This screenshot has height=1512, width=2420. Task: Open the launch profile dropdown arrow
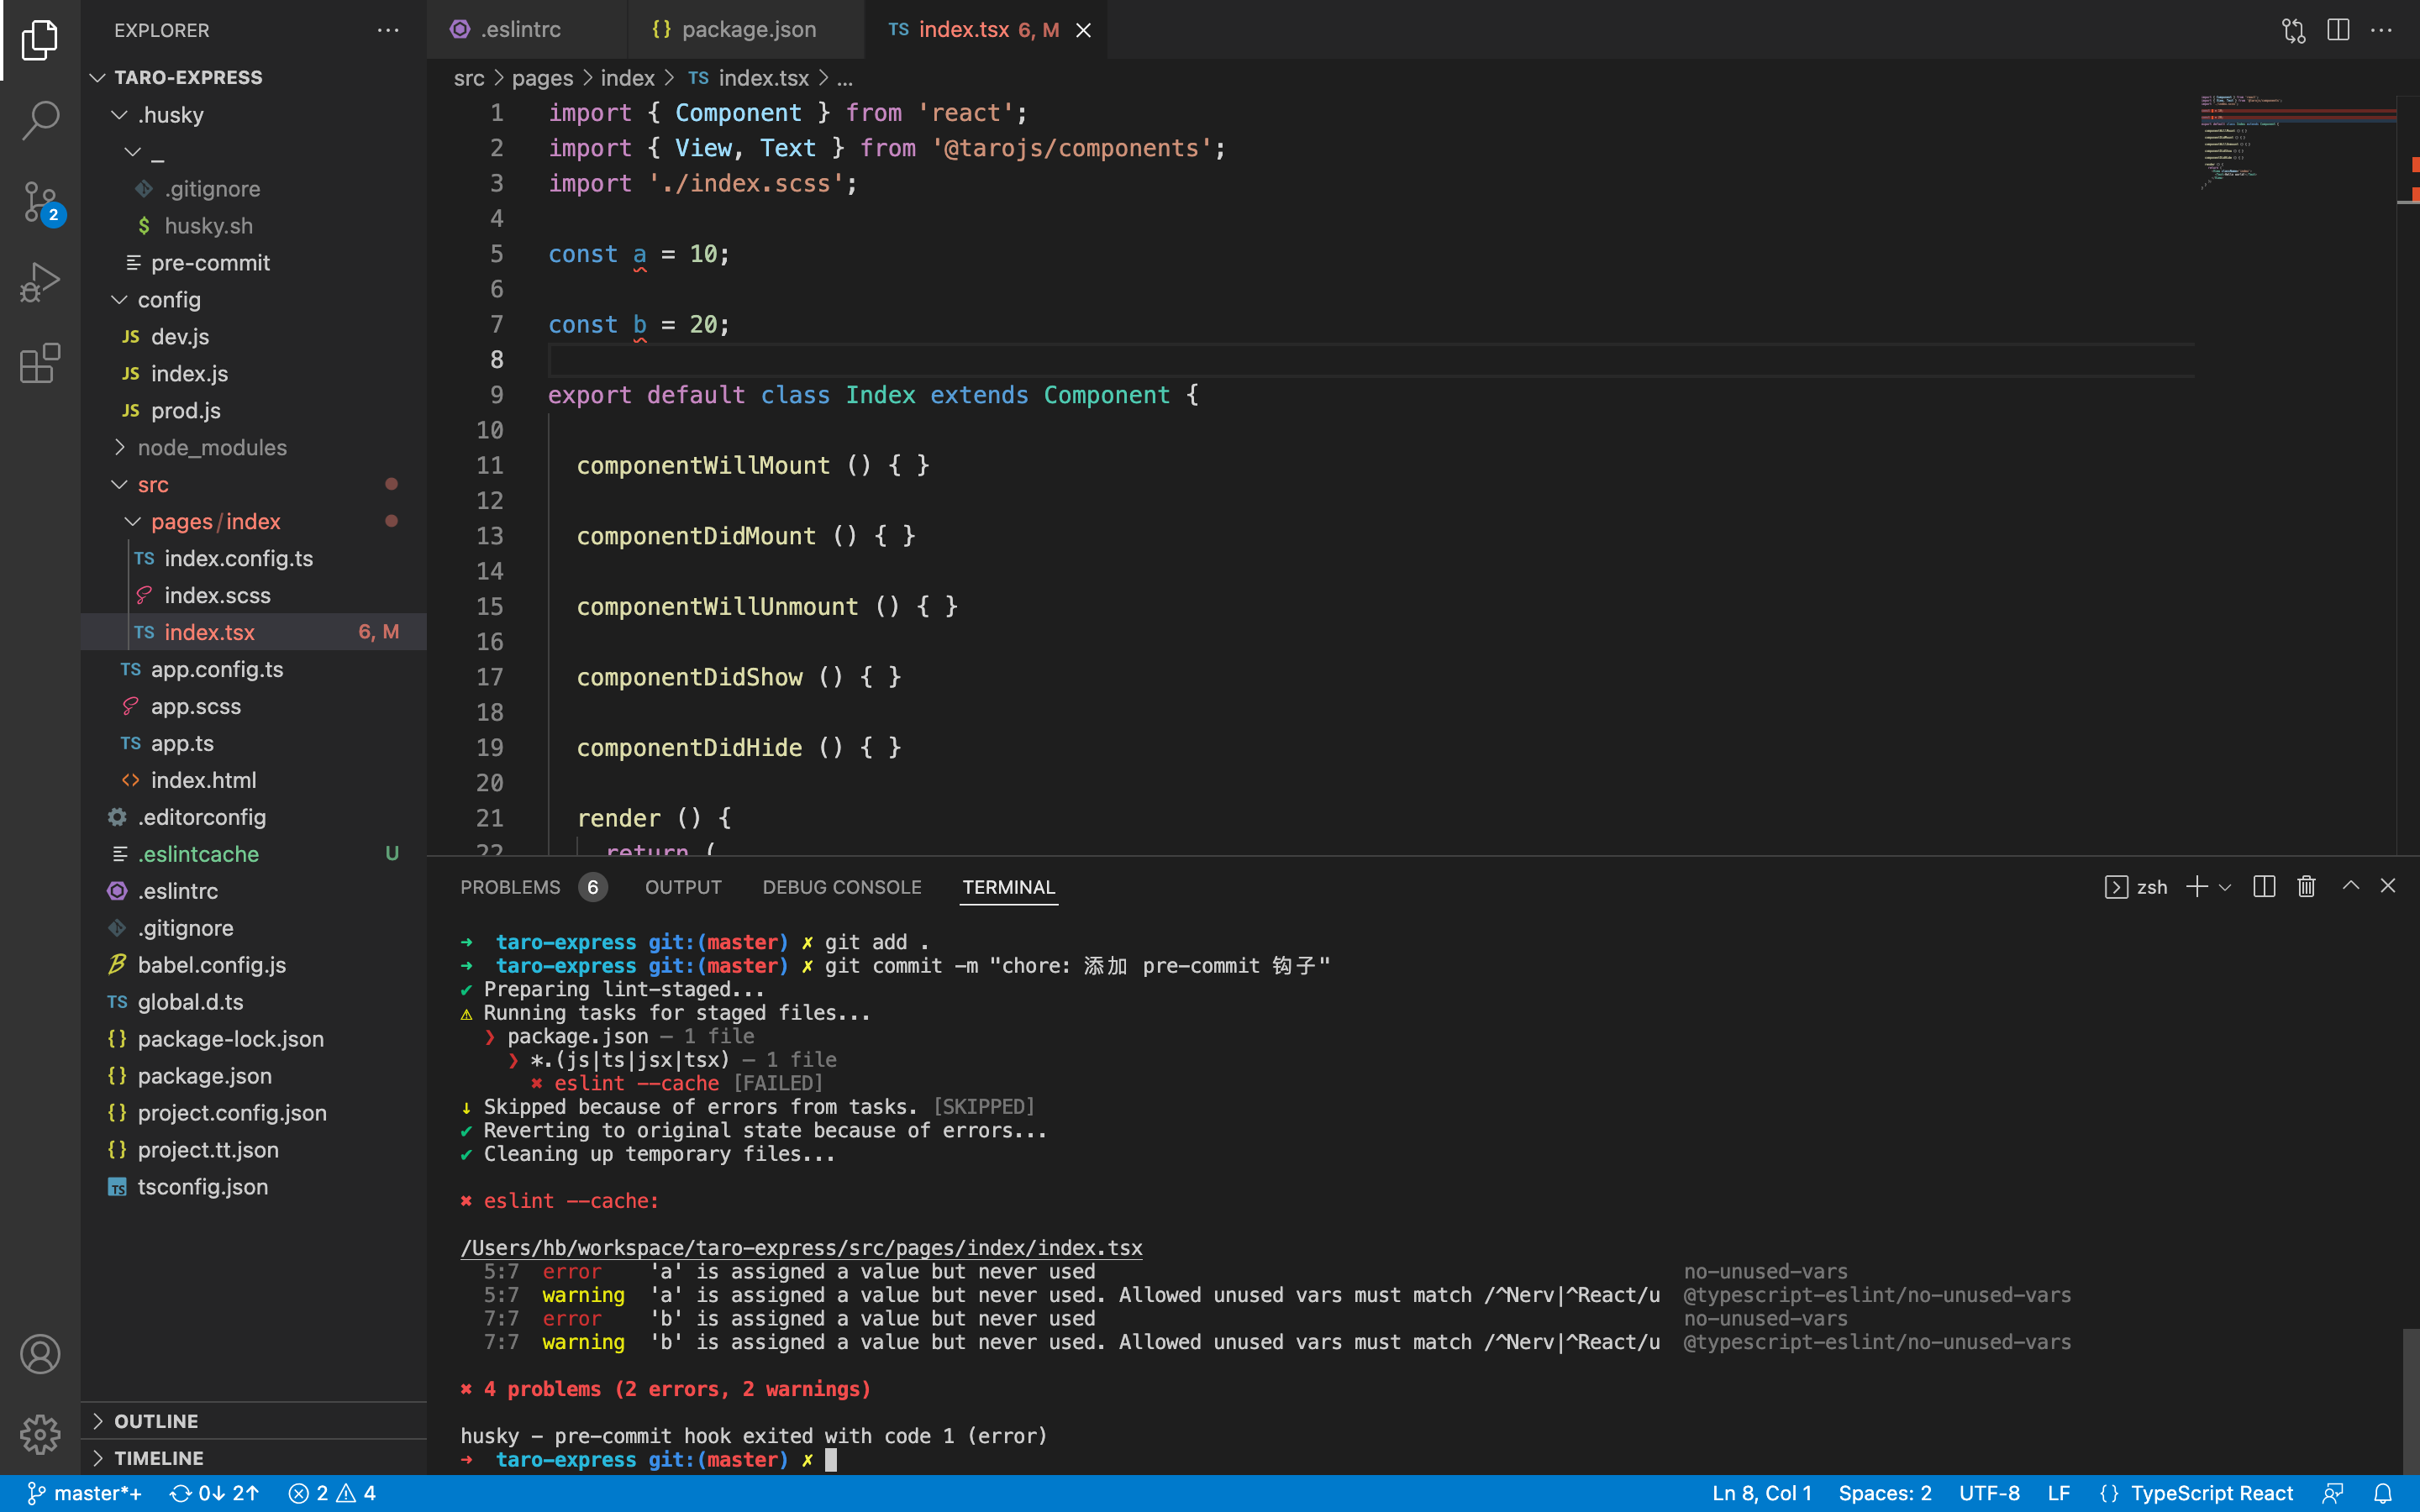(2225, 887)
